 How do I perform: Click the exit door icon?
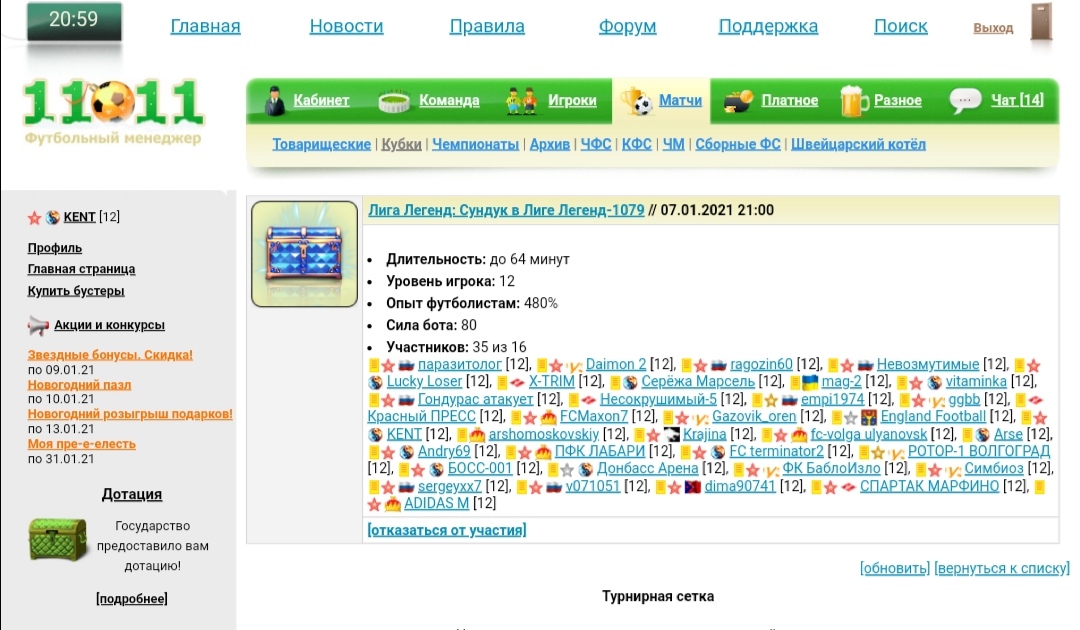pyautogui.click(x=1041, y=24)
